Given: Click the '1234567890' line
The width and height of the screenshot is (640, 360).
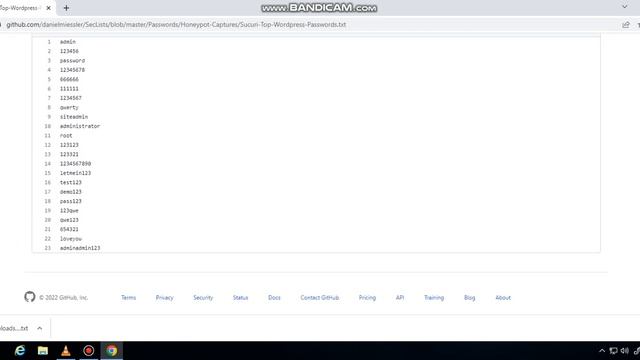Looking at the screenshot, I should click(x=76, y=164).
